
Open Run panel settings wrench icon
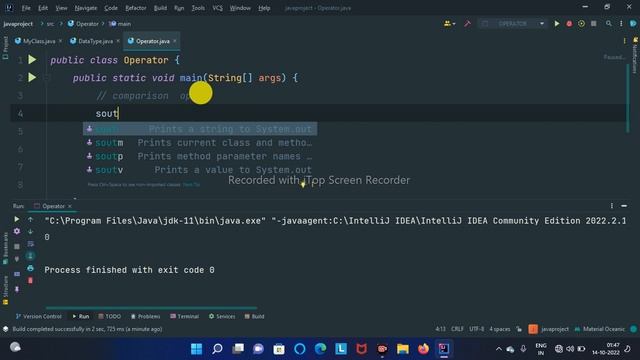tap(17, 231)
